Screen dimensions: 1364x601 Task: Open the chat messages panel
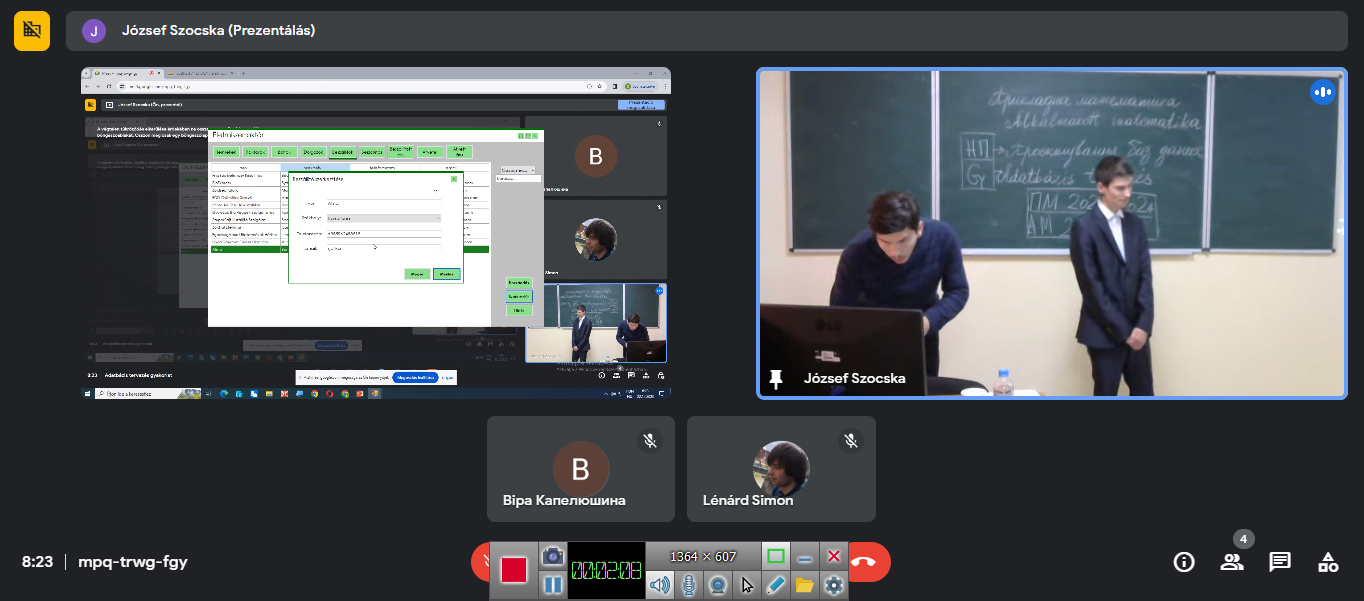pos(1280,562)
